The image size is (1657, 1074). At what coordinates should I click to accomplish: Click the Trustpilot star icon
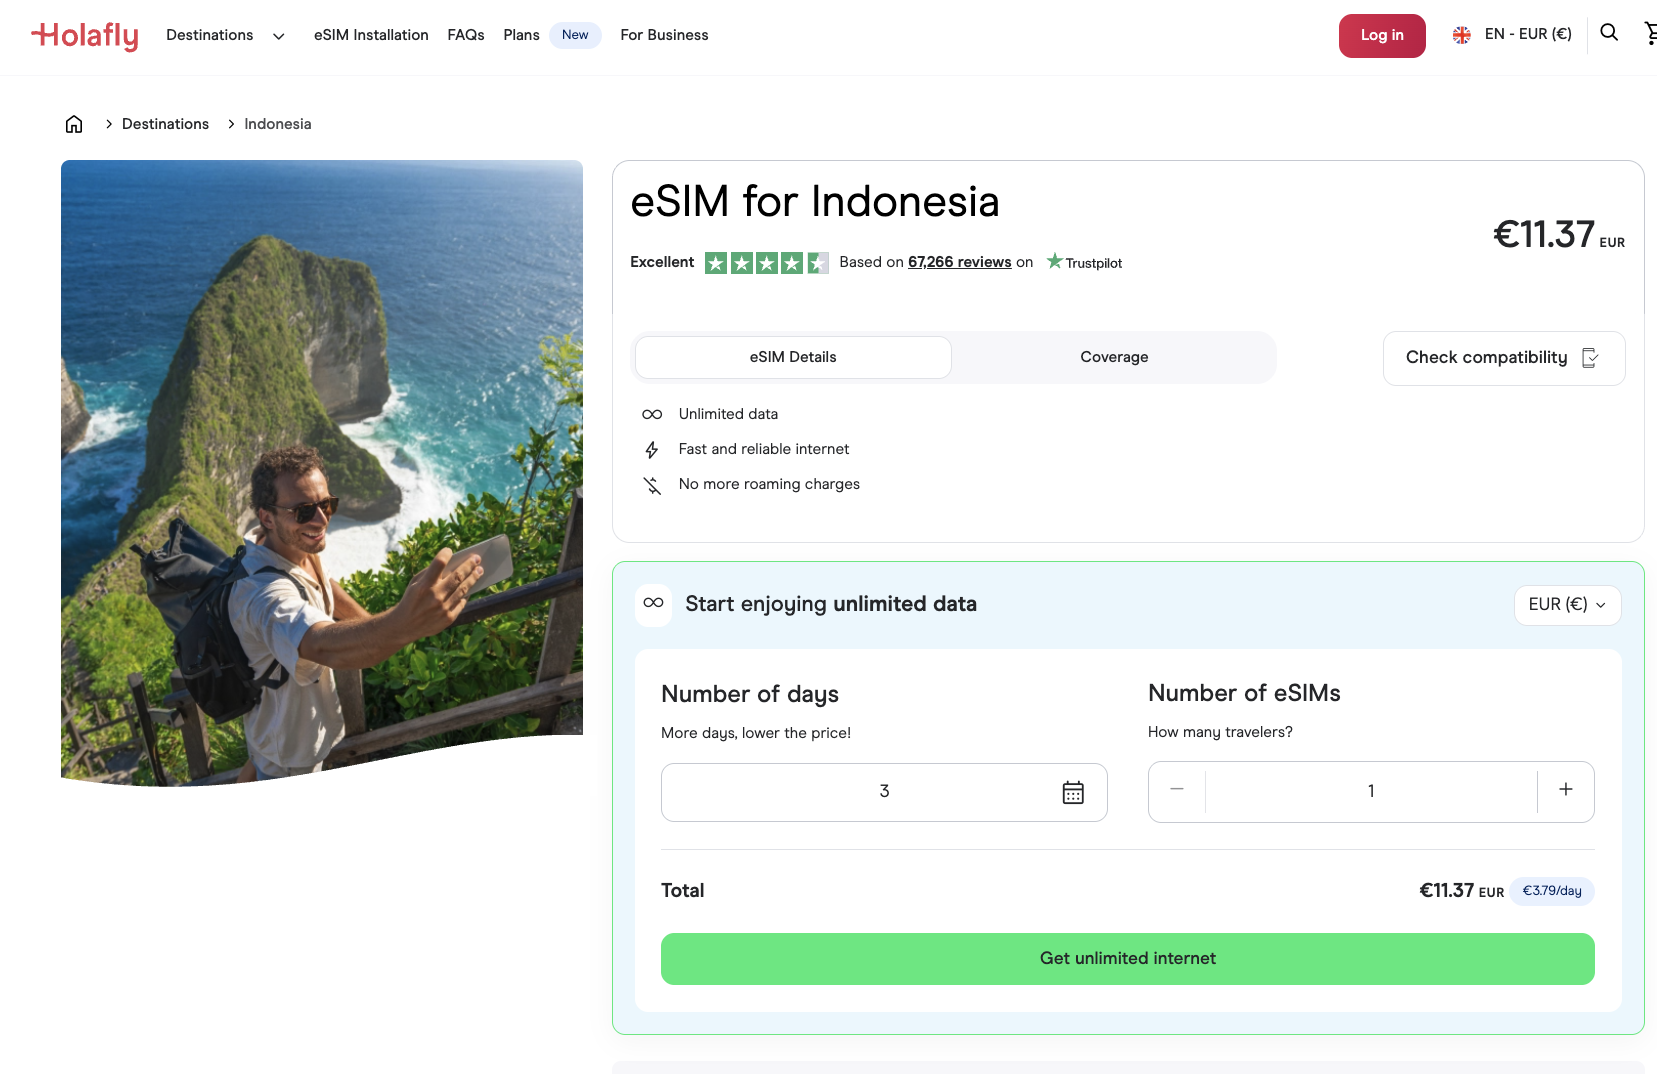tap(1055, 261)
